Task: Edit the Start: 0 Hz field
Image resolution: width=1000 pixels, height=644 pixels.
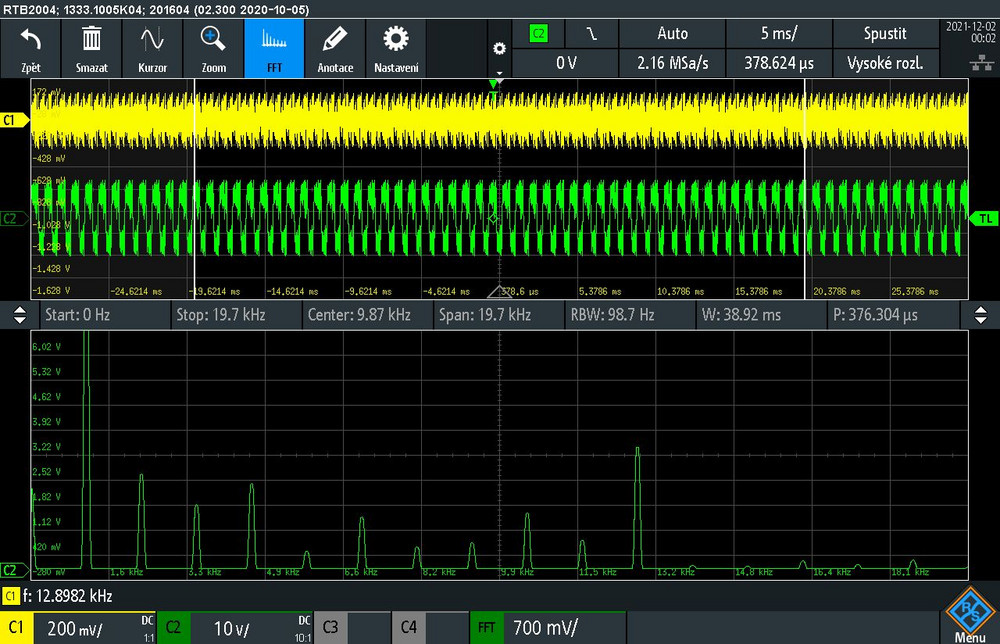Action: point(106,315)
